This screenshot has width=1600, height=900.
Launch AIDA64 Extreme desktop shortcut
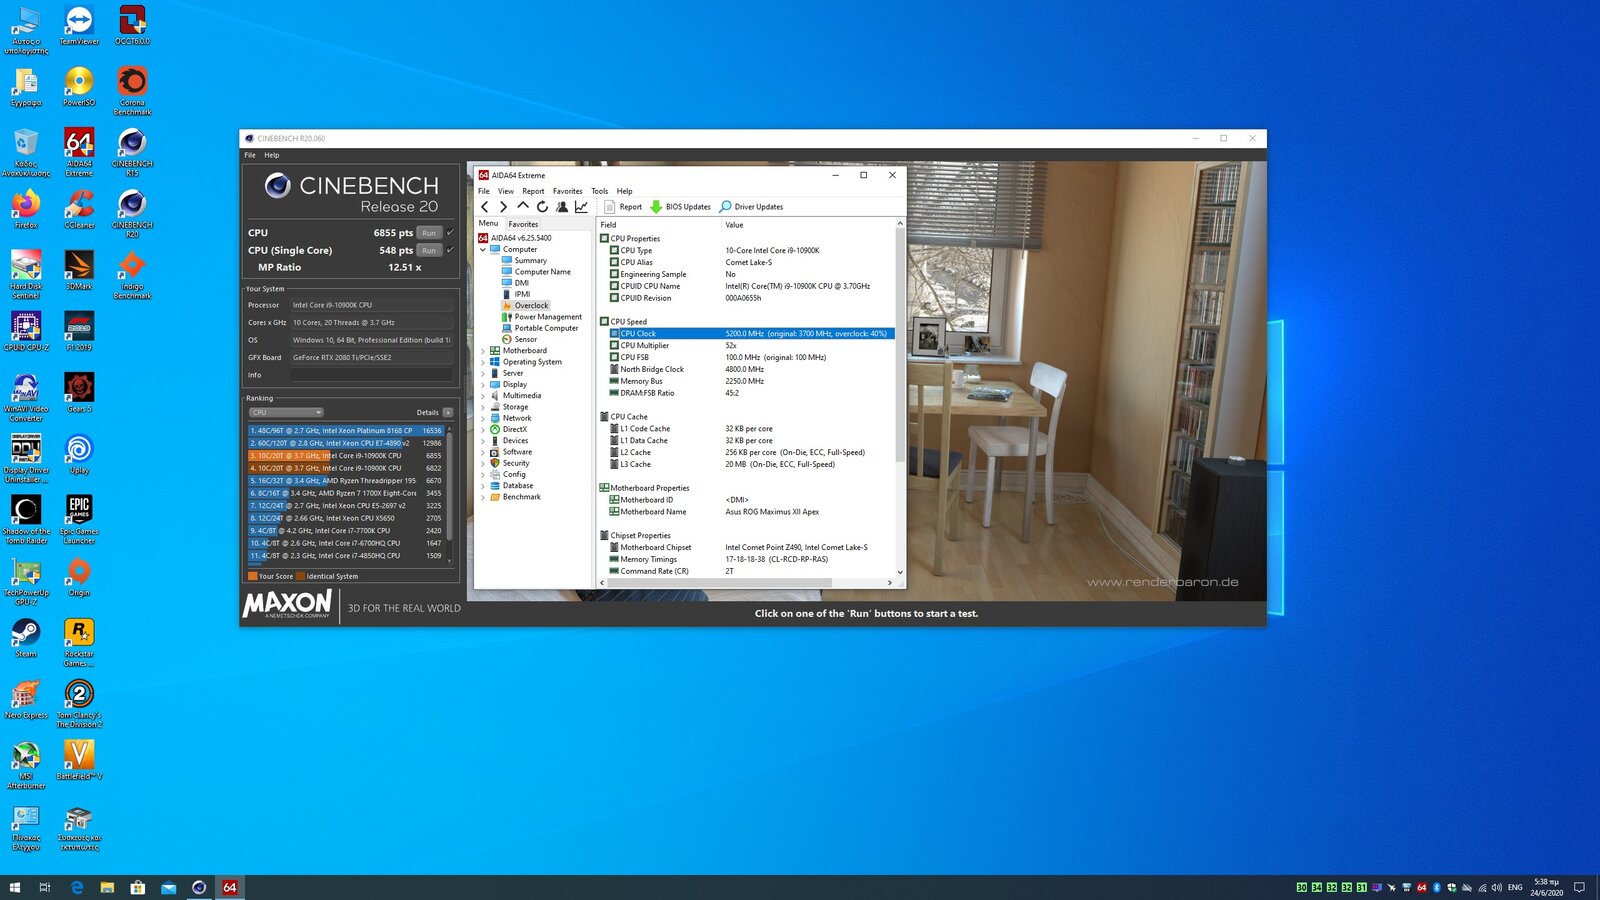pyautogui.click(x=79, y=152)
